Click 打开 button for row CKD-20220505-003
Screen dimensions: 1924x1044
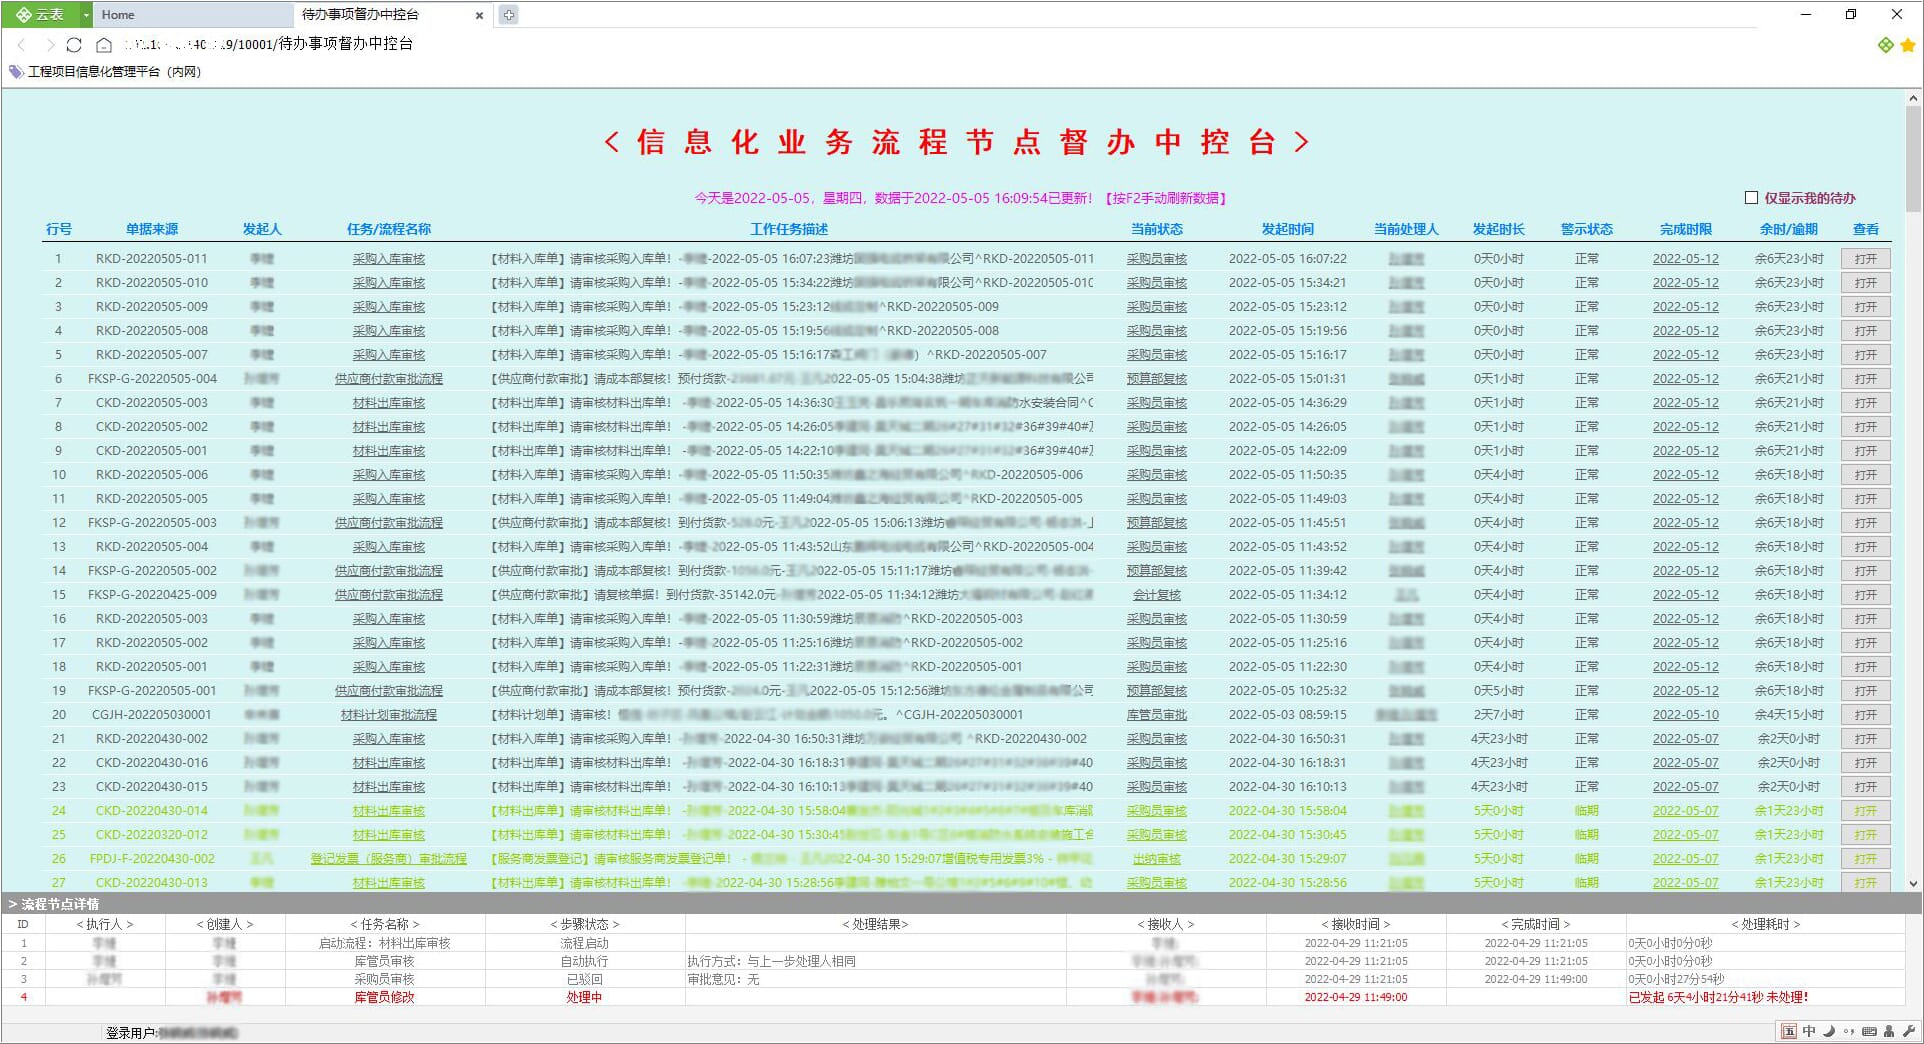tap(1866, 403)
